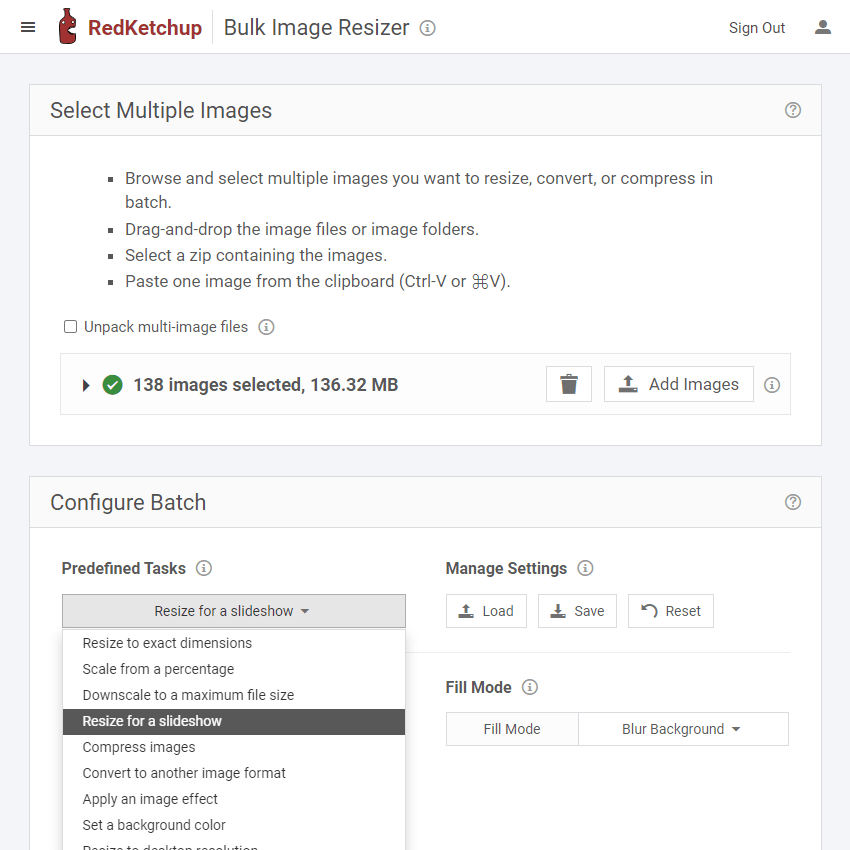Click the info icon next to Manage Settings
The height and width of the screenshot is (850, 850).
(x=586, y=568)
